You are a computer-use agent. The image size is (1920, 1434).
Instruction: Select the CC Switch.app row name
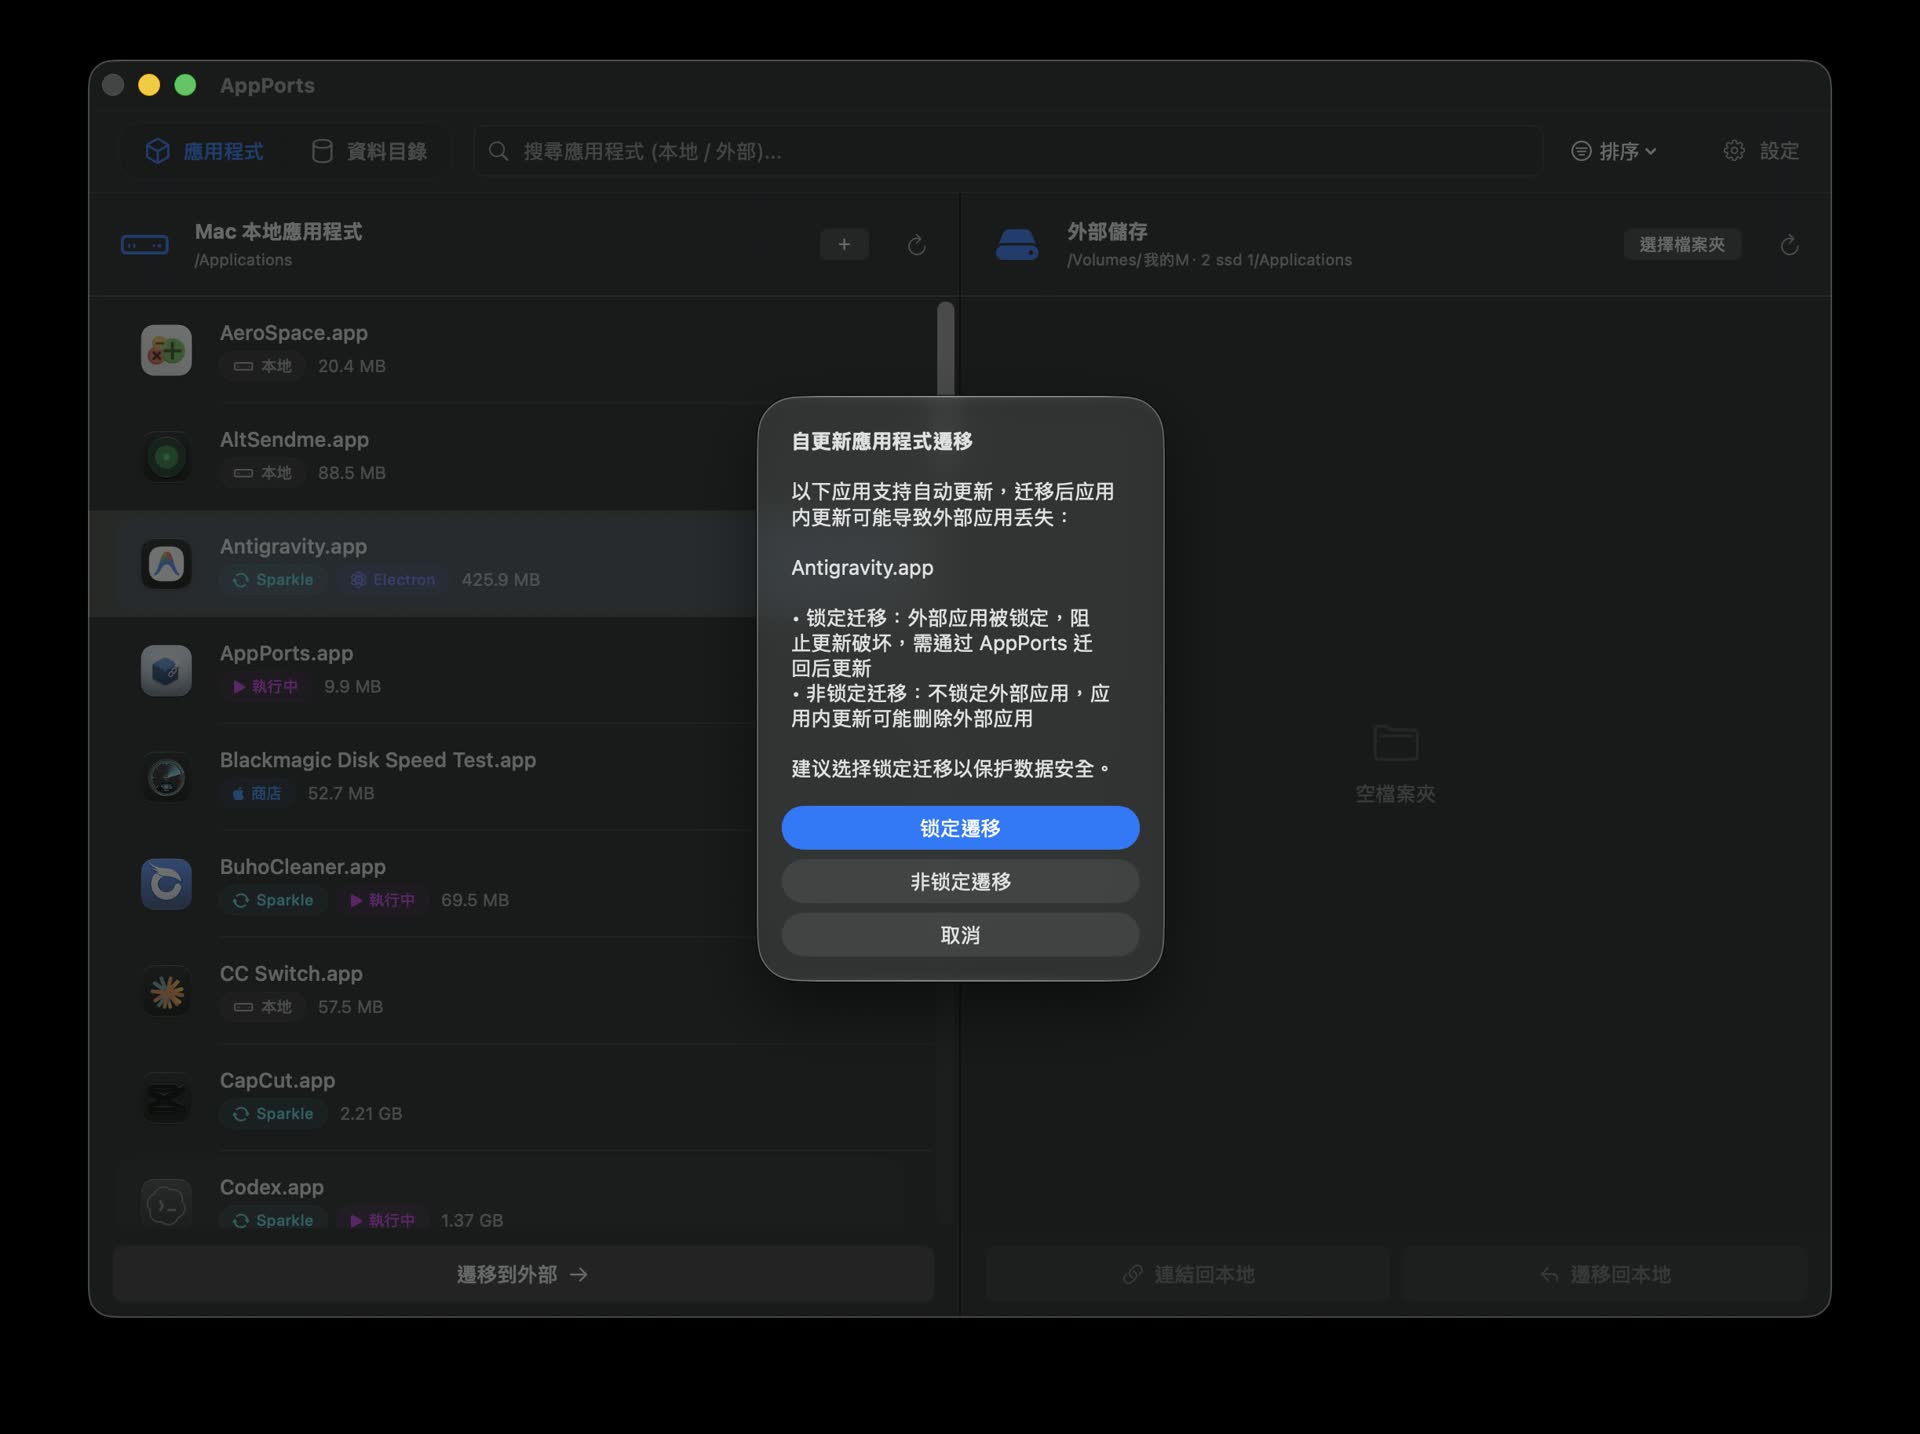click(x=291, y=974)
